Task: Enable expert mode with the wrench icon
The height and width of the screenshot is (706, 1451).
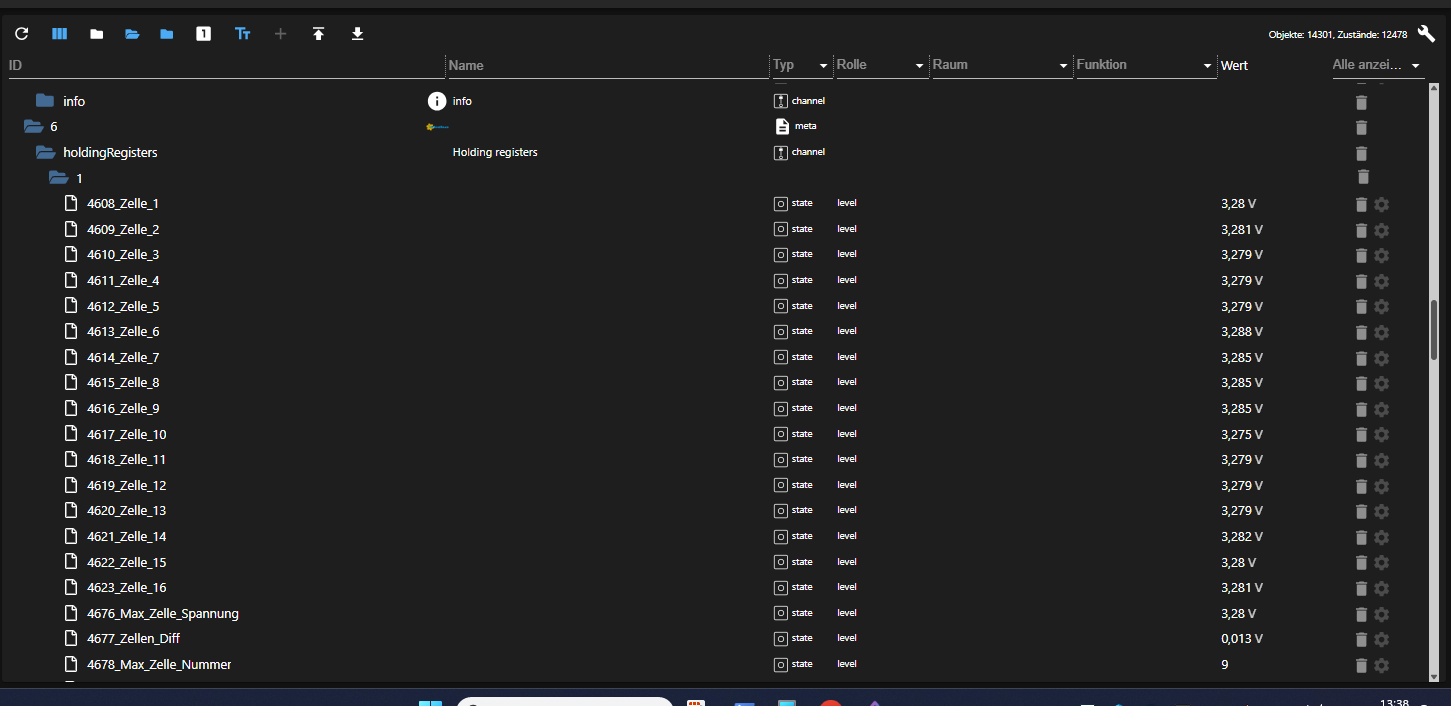Action: click(x=1426, y=33)
